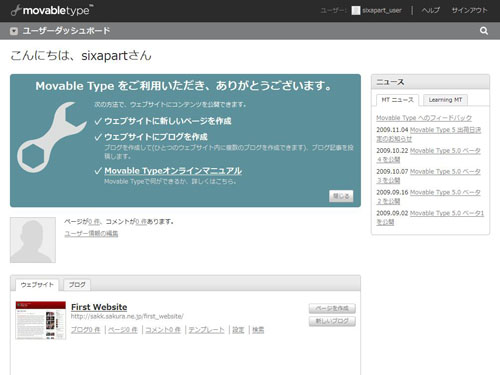Click the page count 0 件 link

pyautogui.click(x=94, y=222)
